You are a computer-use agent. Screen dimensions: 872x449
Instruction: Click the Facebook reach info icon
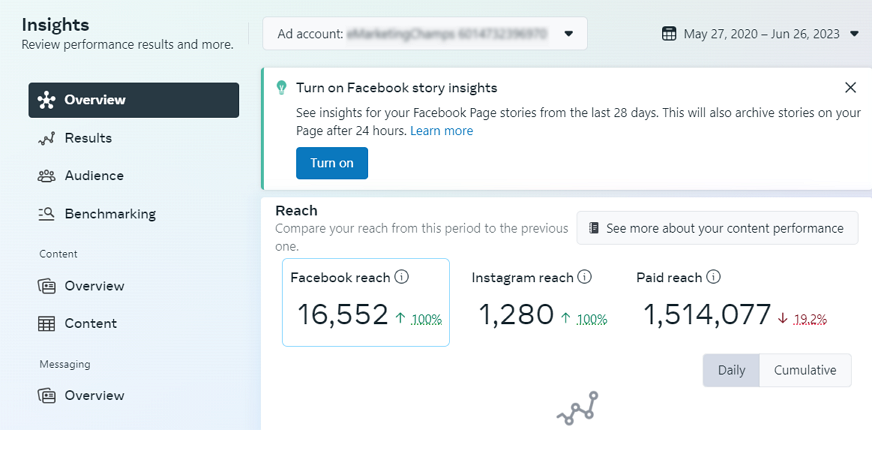pyautogui.click(x=402, y=277)
